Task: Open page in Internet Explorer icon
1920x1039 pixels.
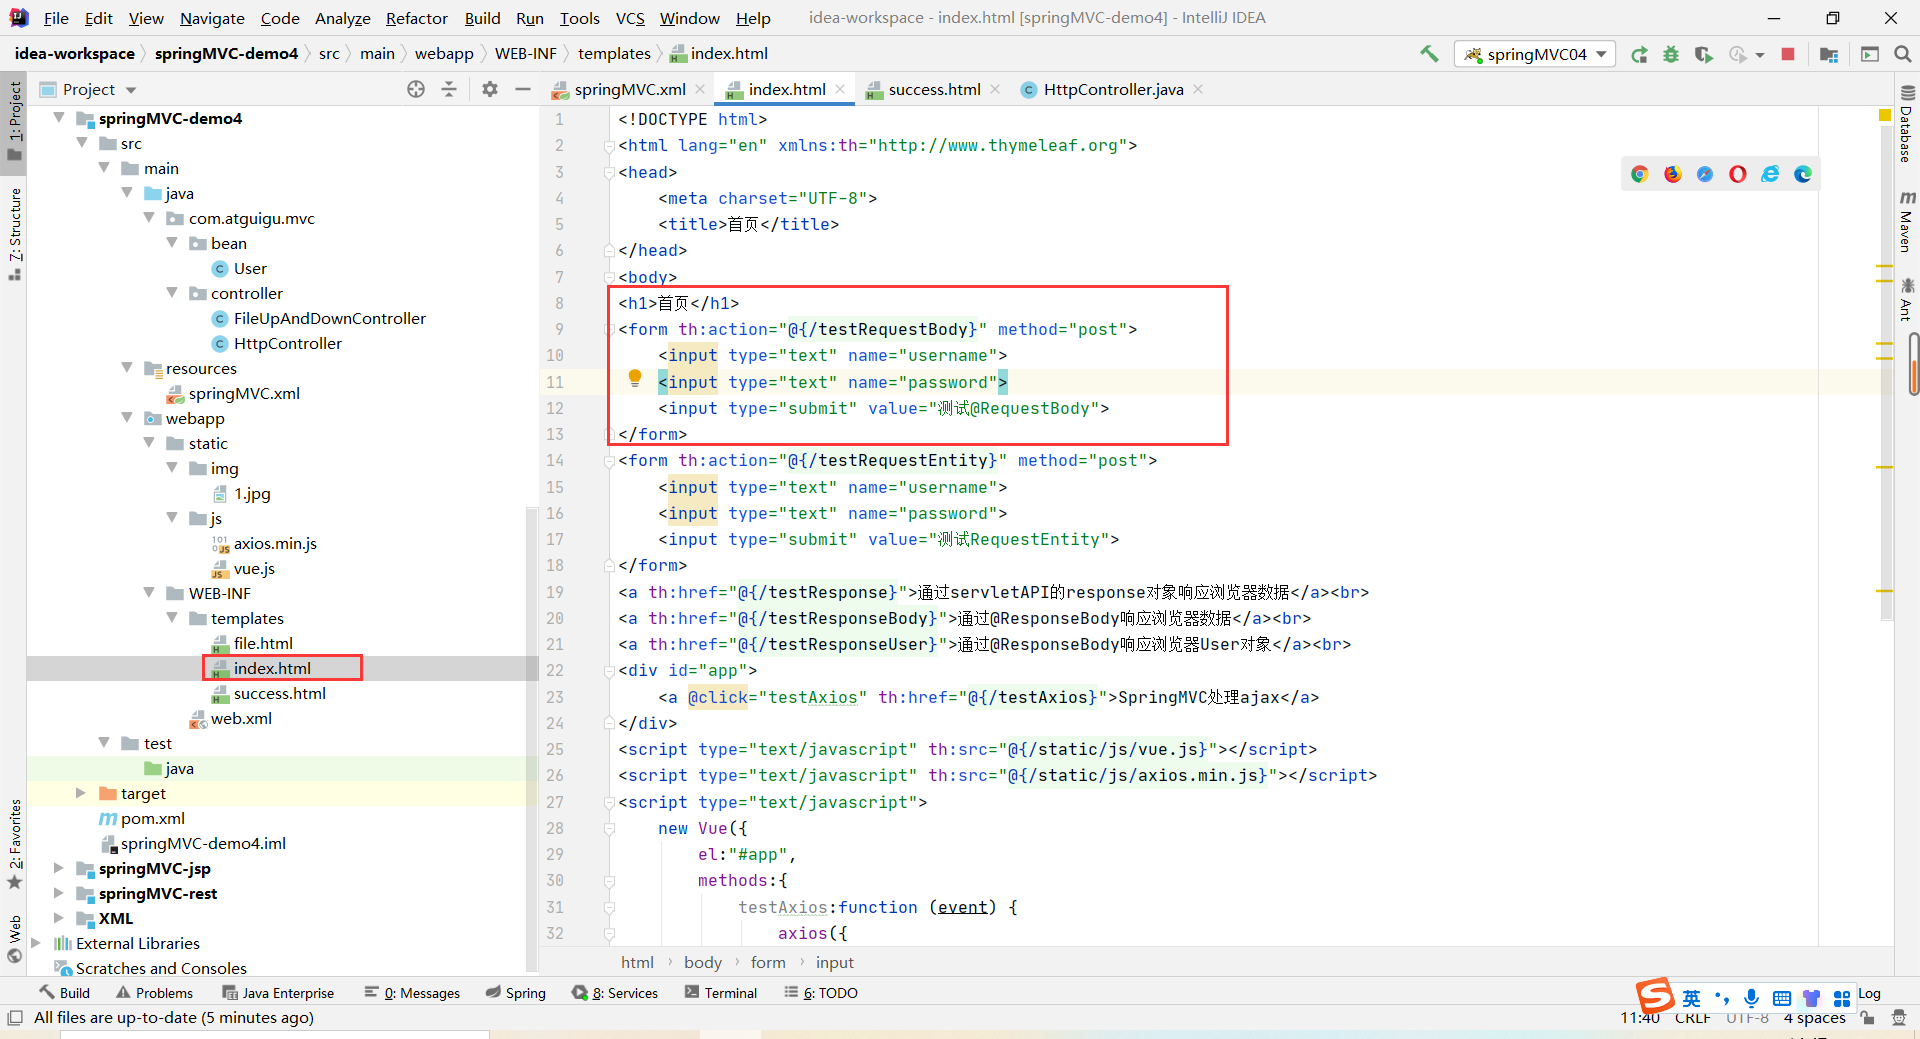Action: pos(1770,174)
